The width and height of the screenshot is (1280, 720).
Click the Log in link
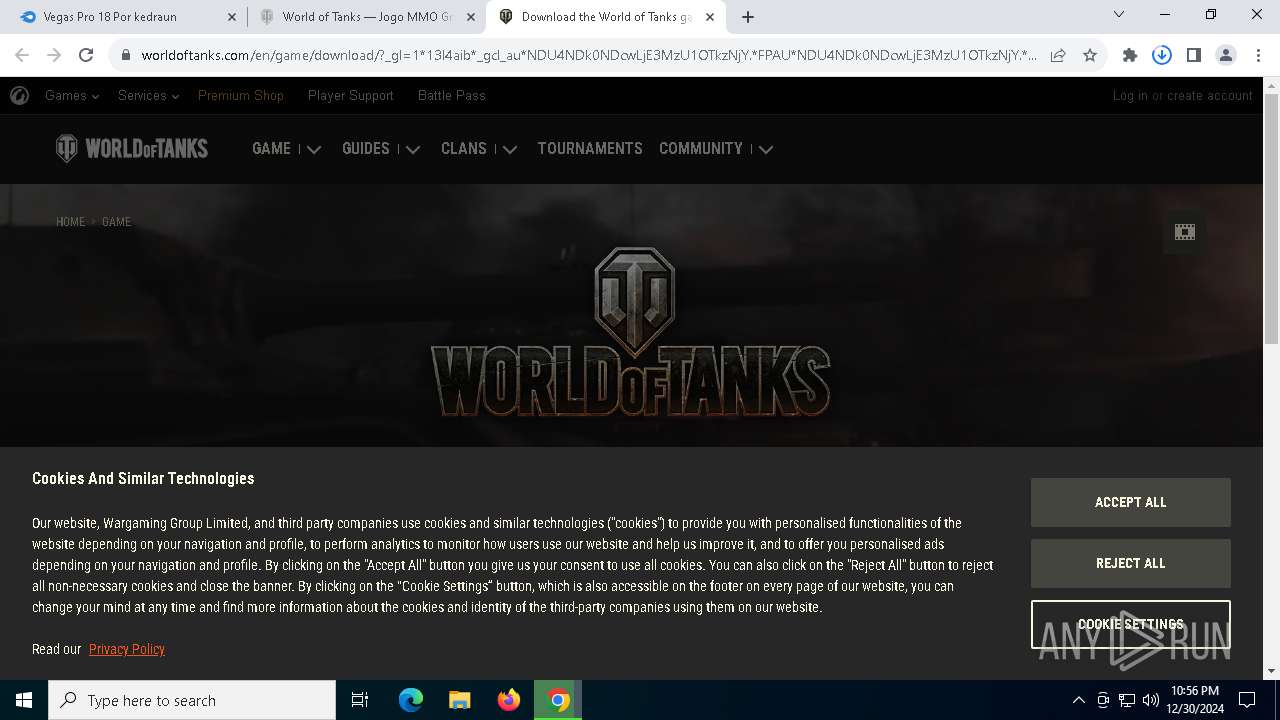(1130, 96)
